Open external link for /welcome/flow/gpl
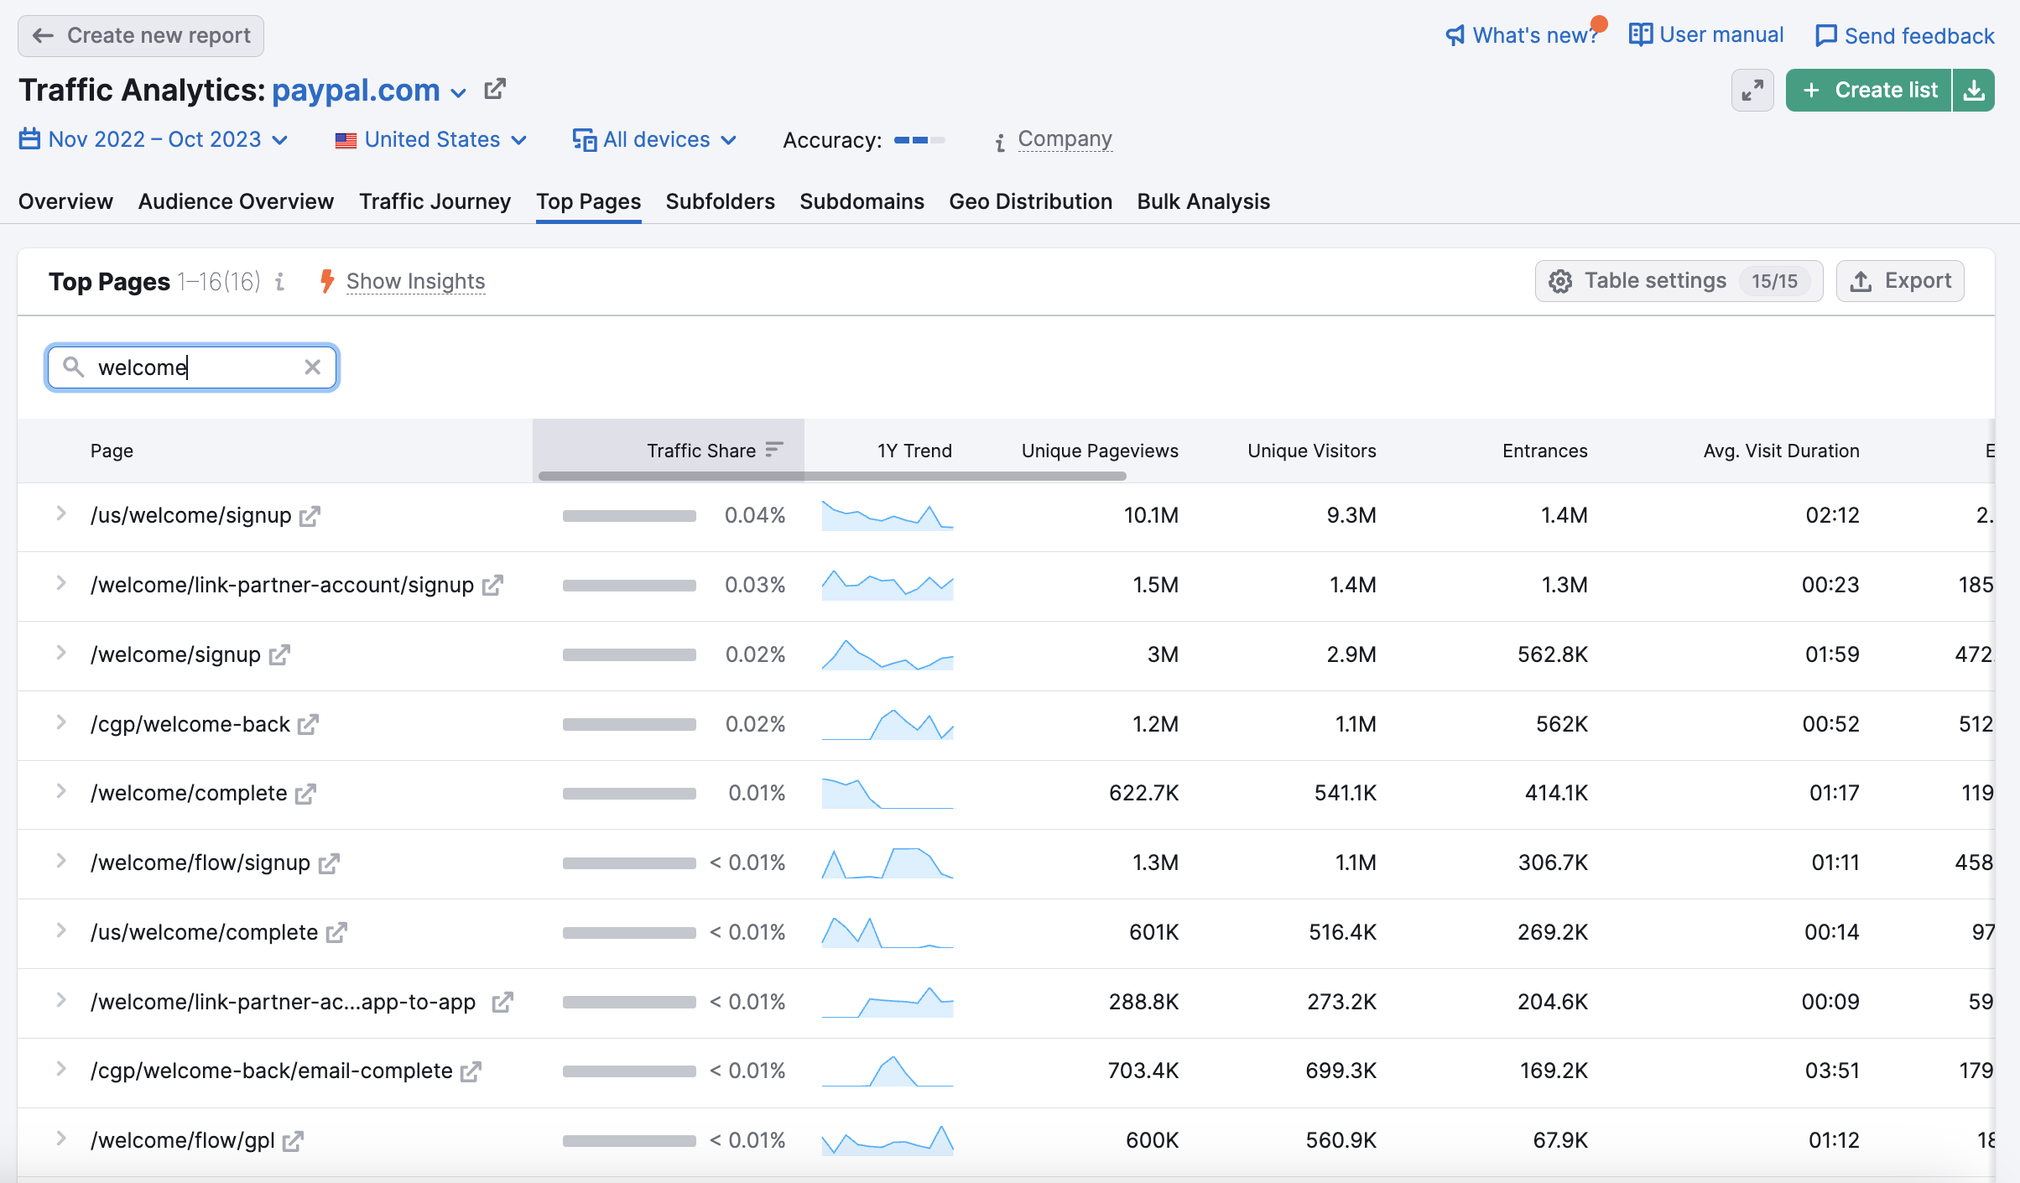The image size is (2020, 1183). (x=292, y=1141)
